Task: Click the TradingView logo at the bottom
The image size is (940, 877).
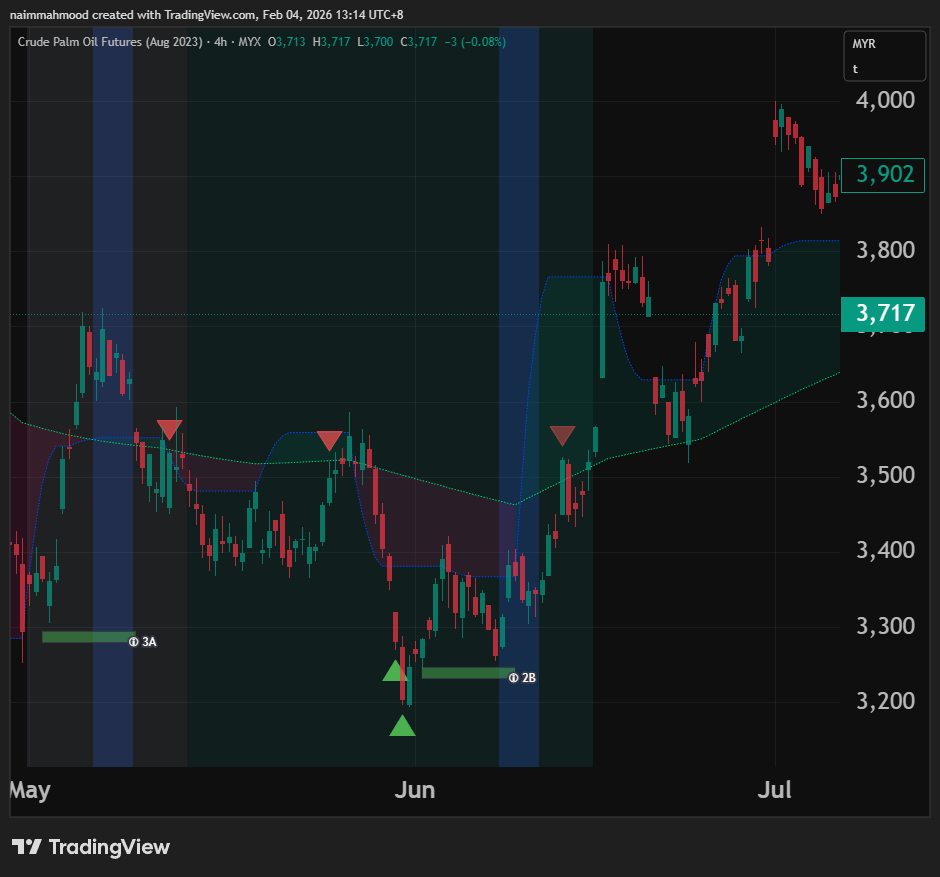Action: 91,847
